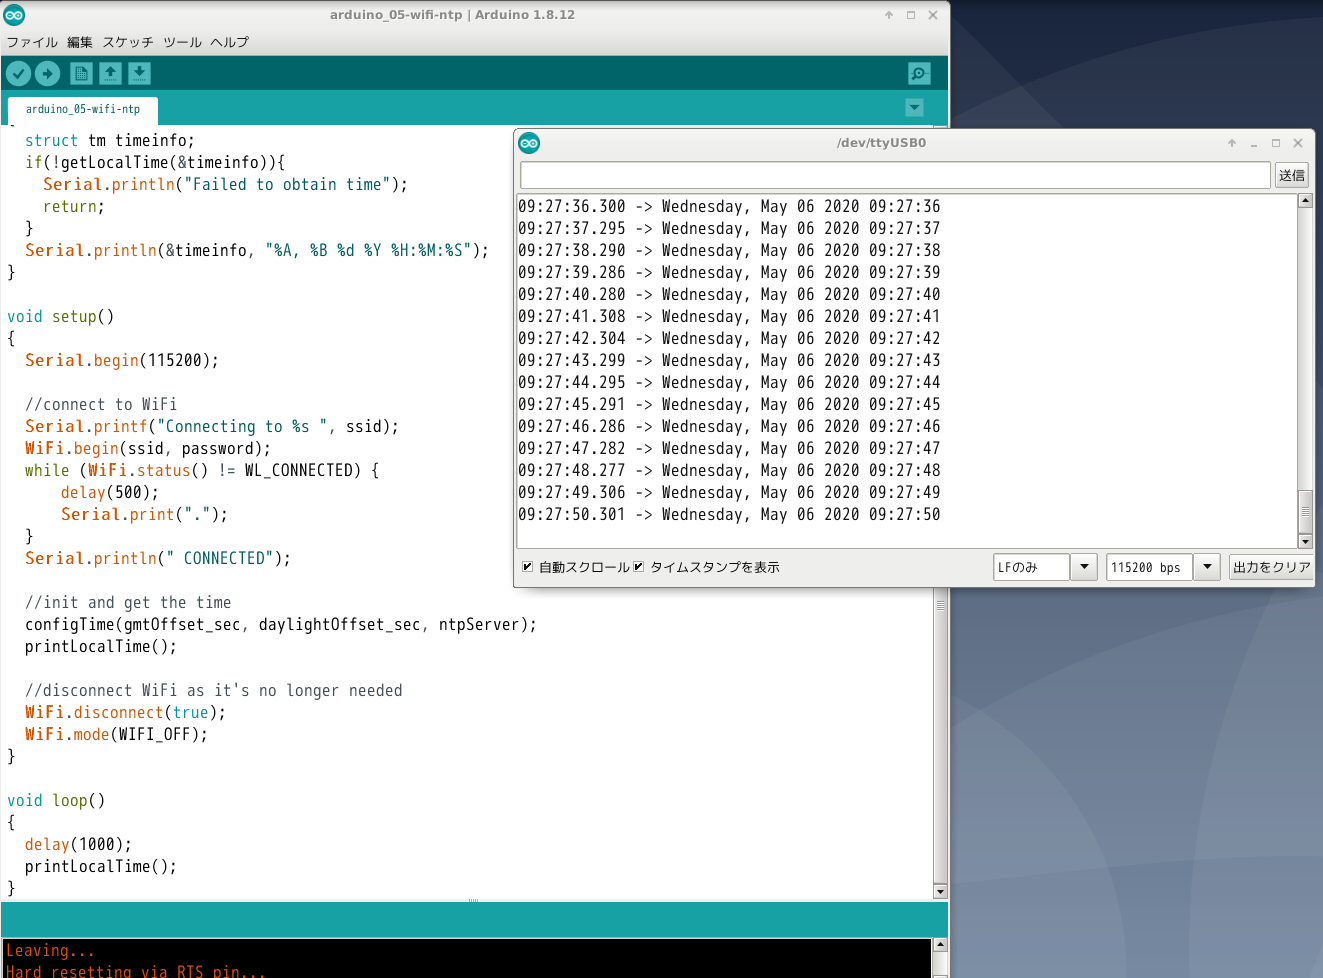Select the arduino_05-wifi-ntp sketch tab
Image resolution: width=1323 pixels, height=978 pixels.
(83, 109)
